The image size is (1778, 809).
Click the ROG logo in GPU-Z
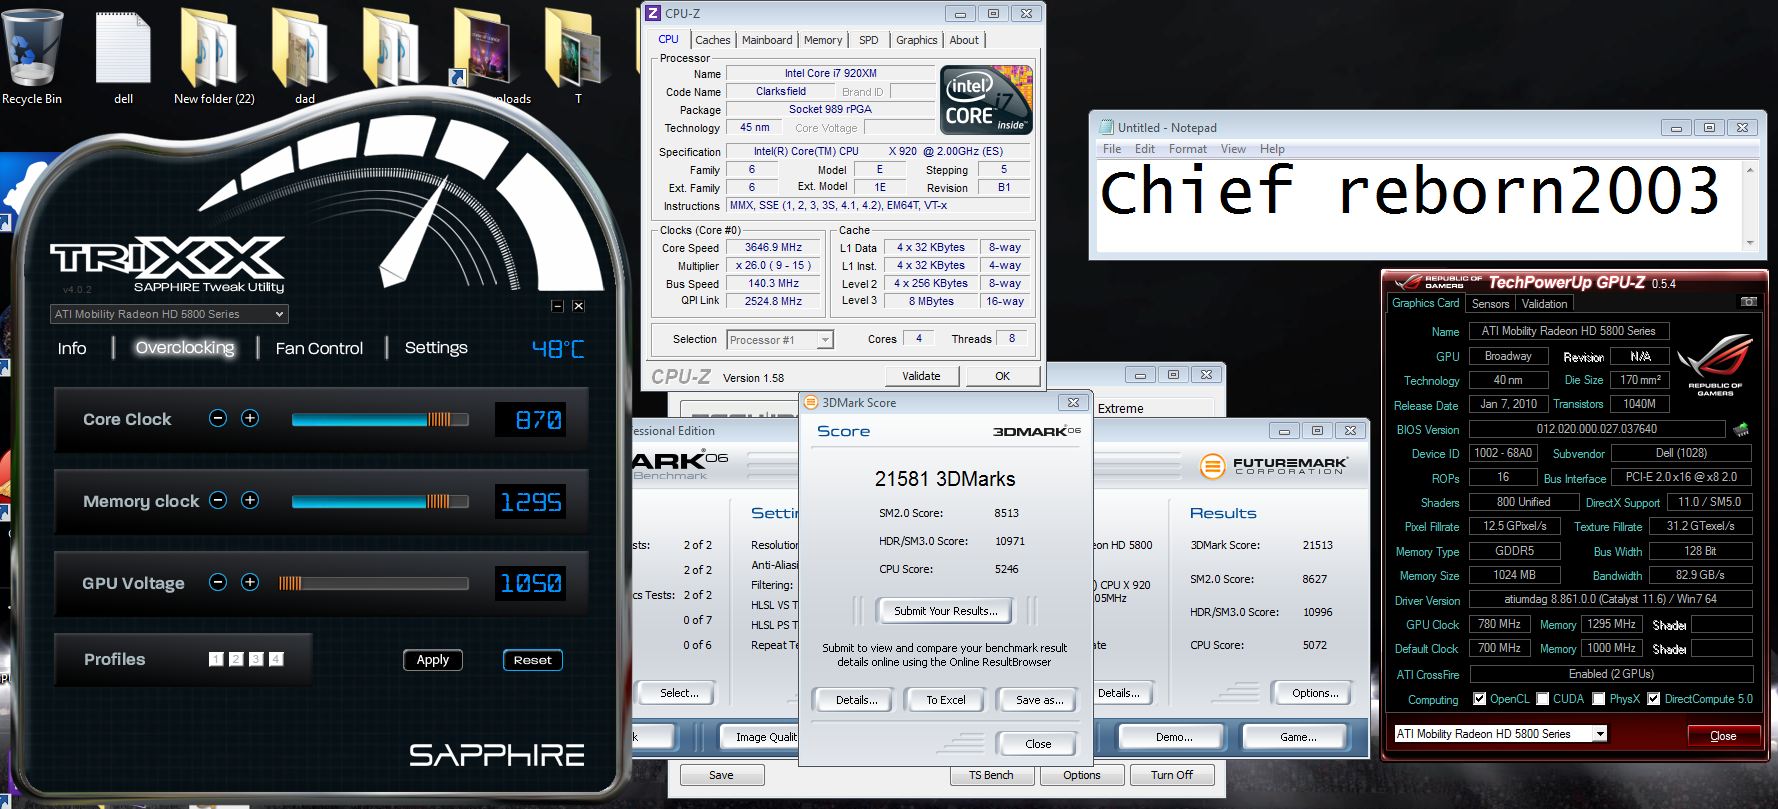pos(1715,366)
